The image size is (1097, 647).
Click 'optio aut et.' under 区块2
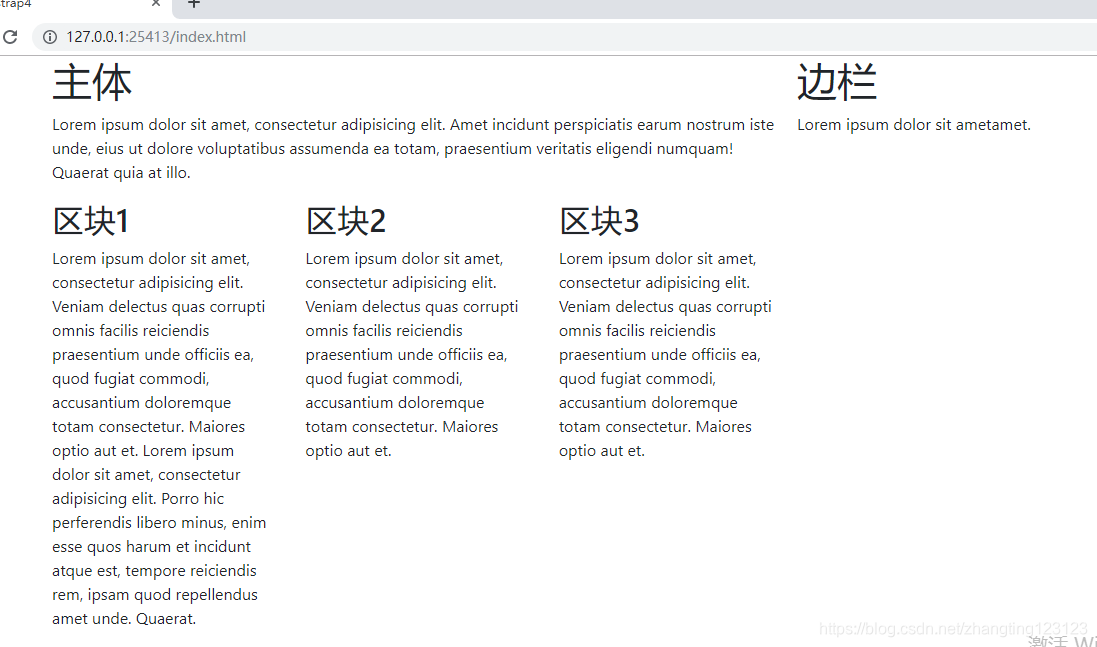click(348, 450)
